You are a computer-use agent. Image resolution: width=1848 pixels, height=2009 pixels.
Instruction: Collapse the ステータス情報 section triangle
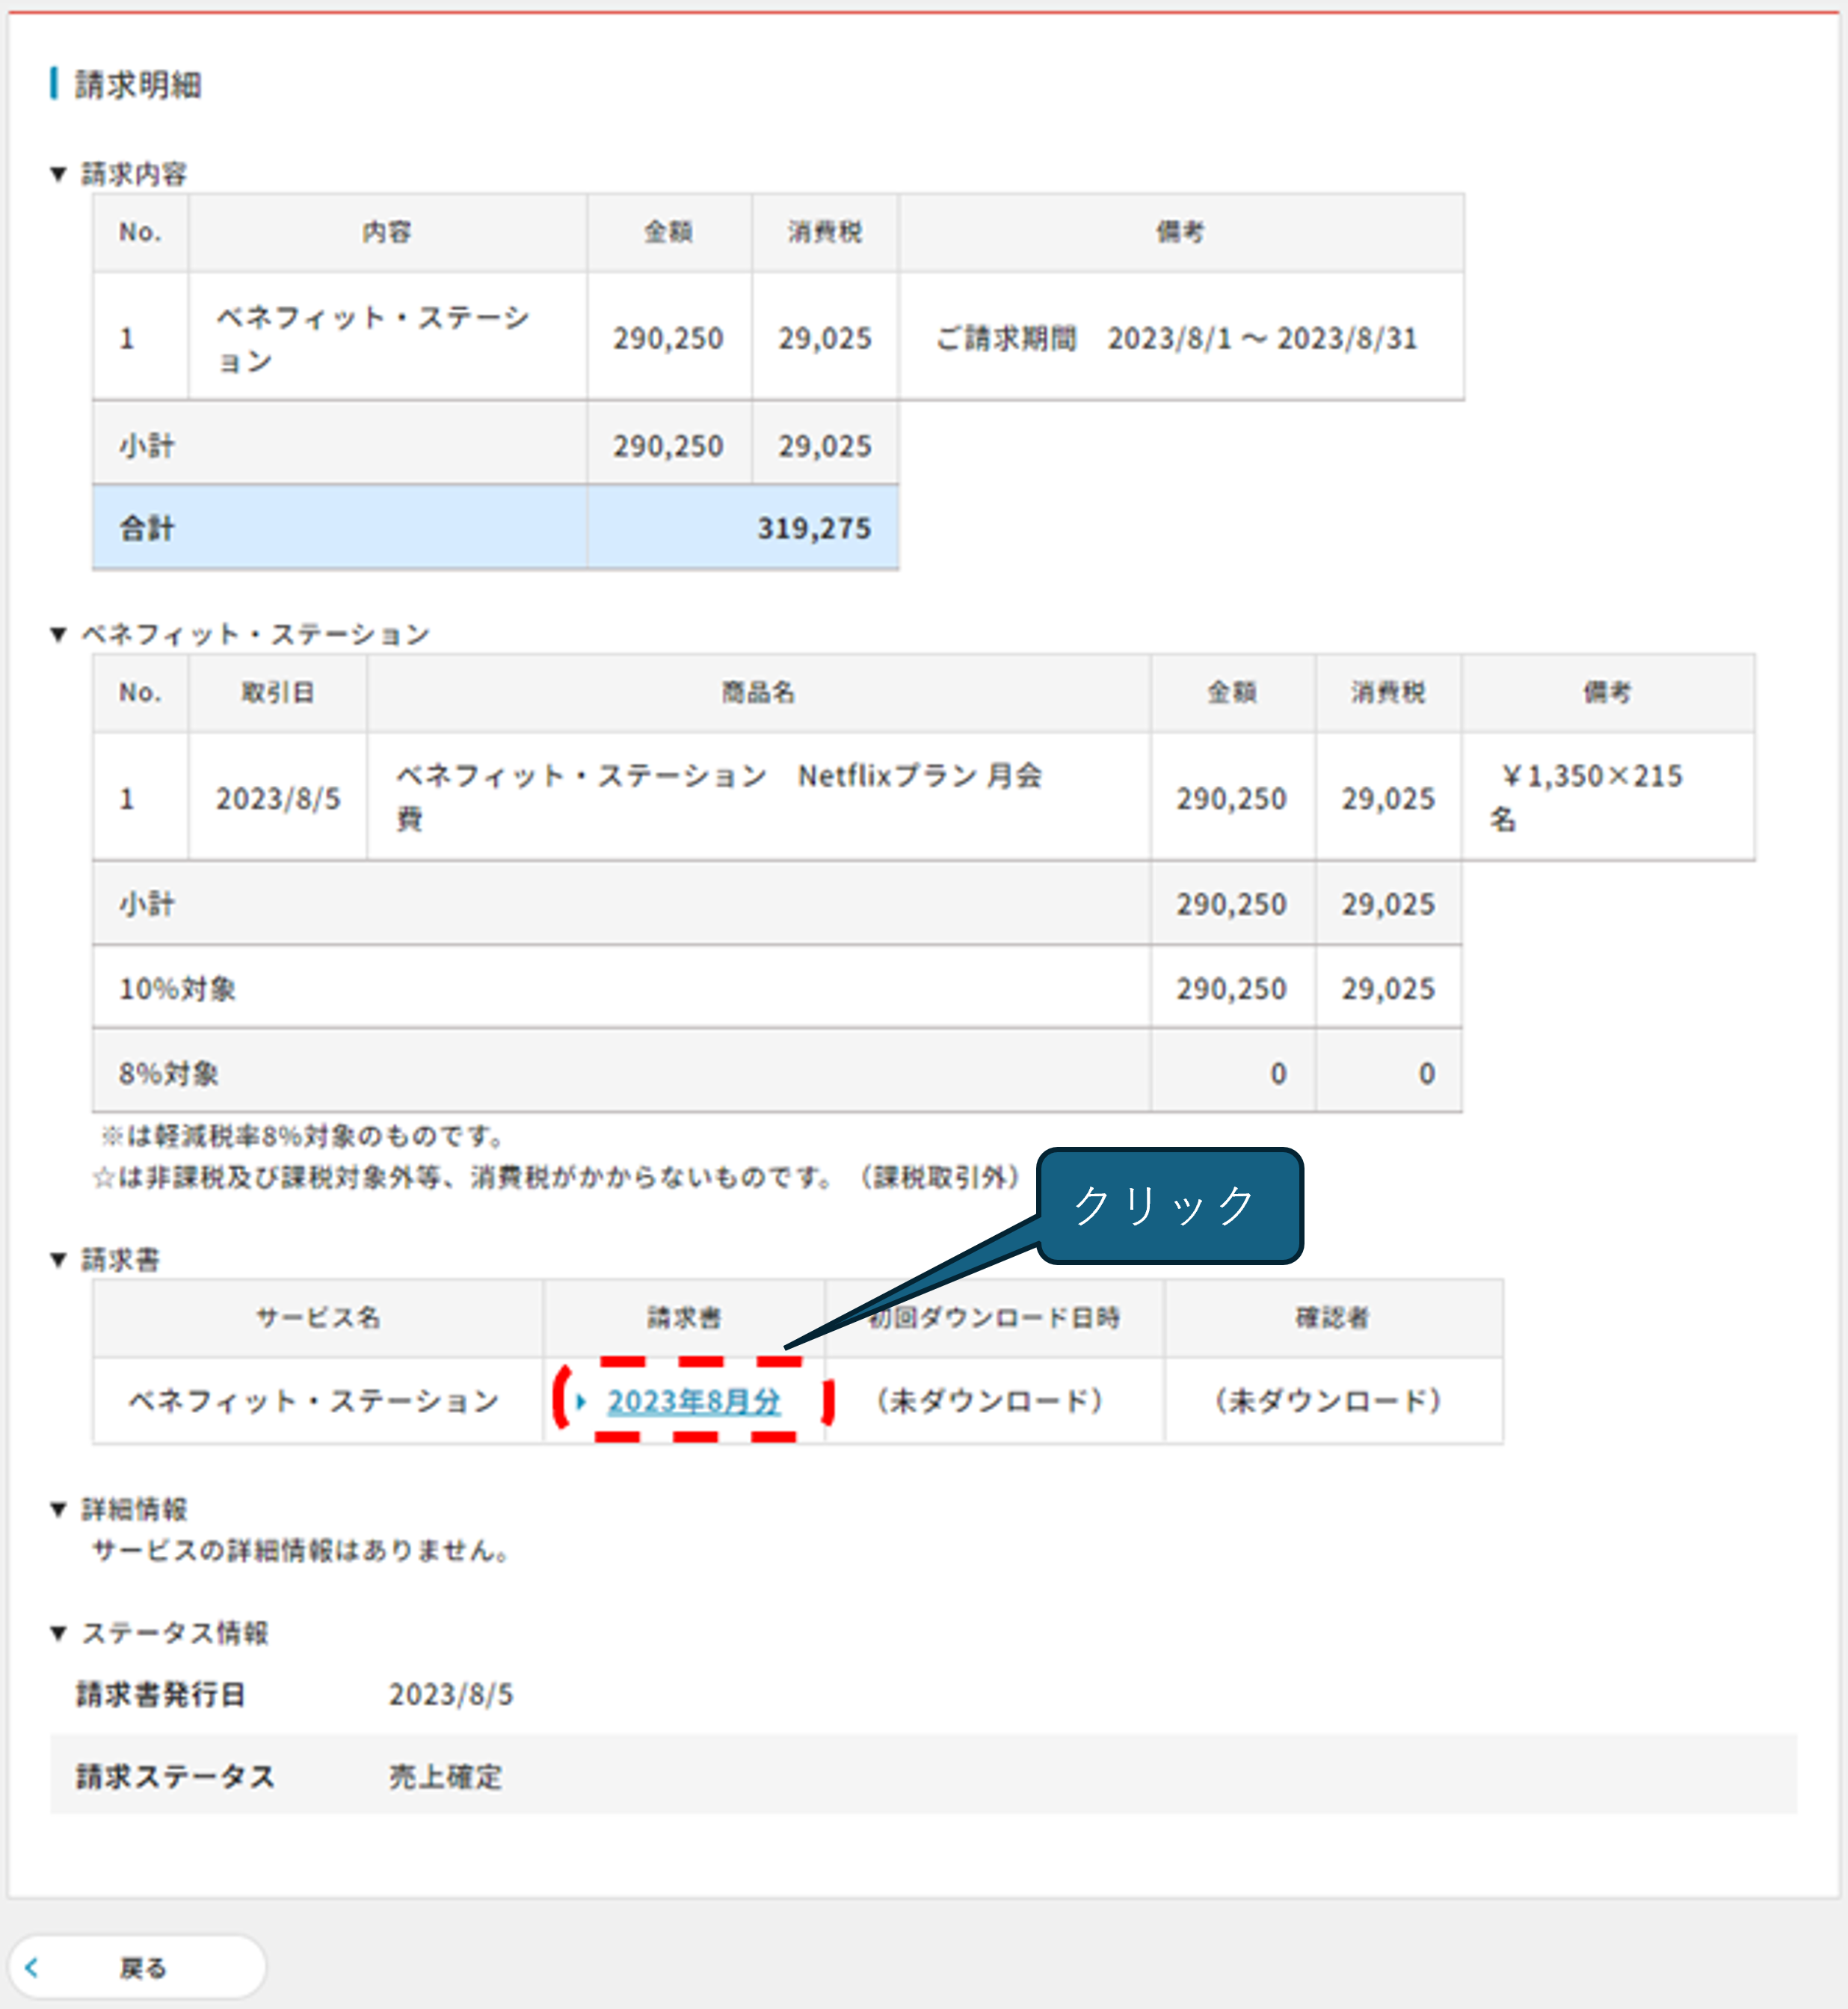[58, 1633]
